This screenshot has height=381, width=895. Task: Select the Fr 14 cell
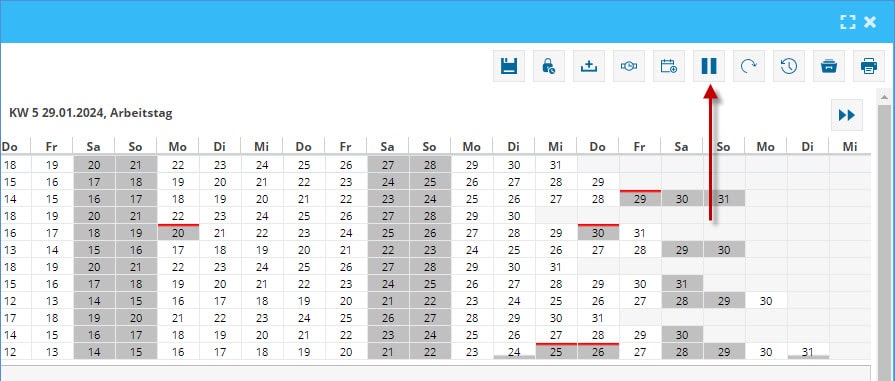(52, 250)
